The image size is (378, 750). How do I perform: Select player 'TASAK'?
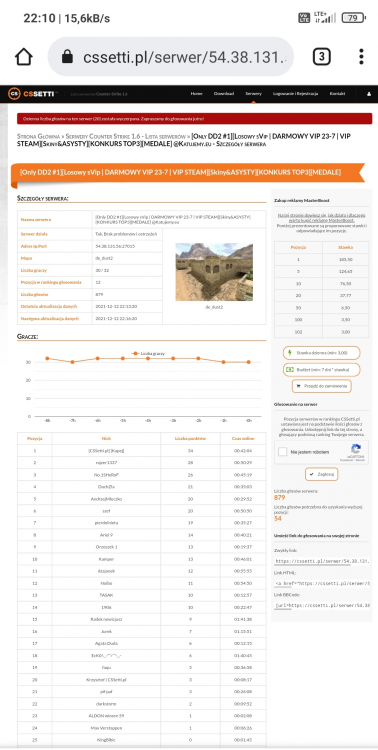click(106, 595)
